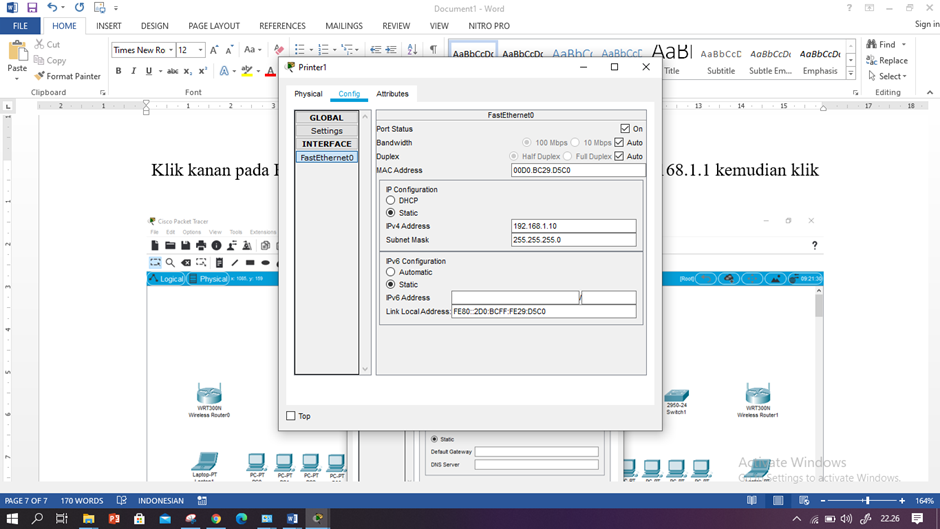
Task: Open File Explorer from taskbar
Action: click(88, 518)
